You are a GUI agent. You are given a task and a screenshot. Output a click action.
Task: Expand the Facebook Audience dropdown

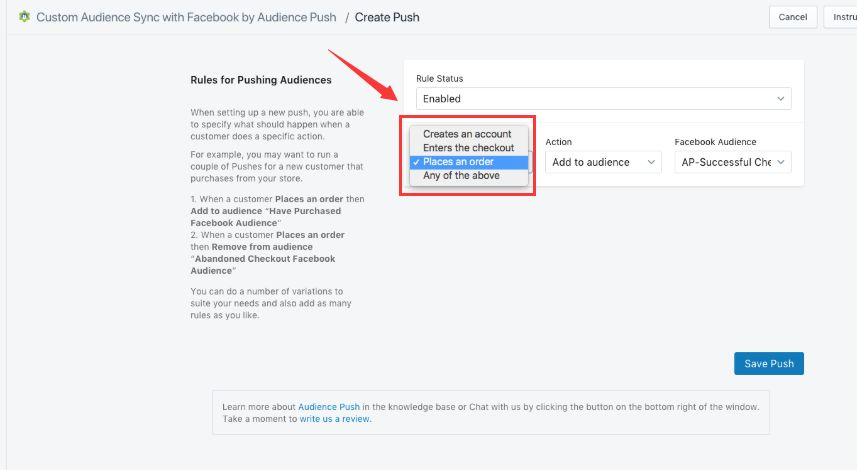pyautogui.click(x=733, y=162)
